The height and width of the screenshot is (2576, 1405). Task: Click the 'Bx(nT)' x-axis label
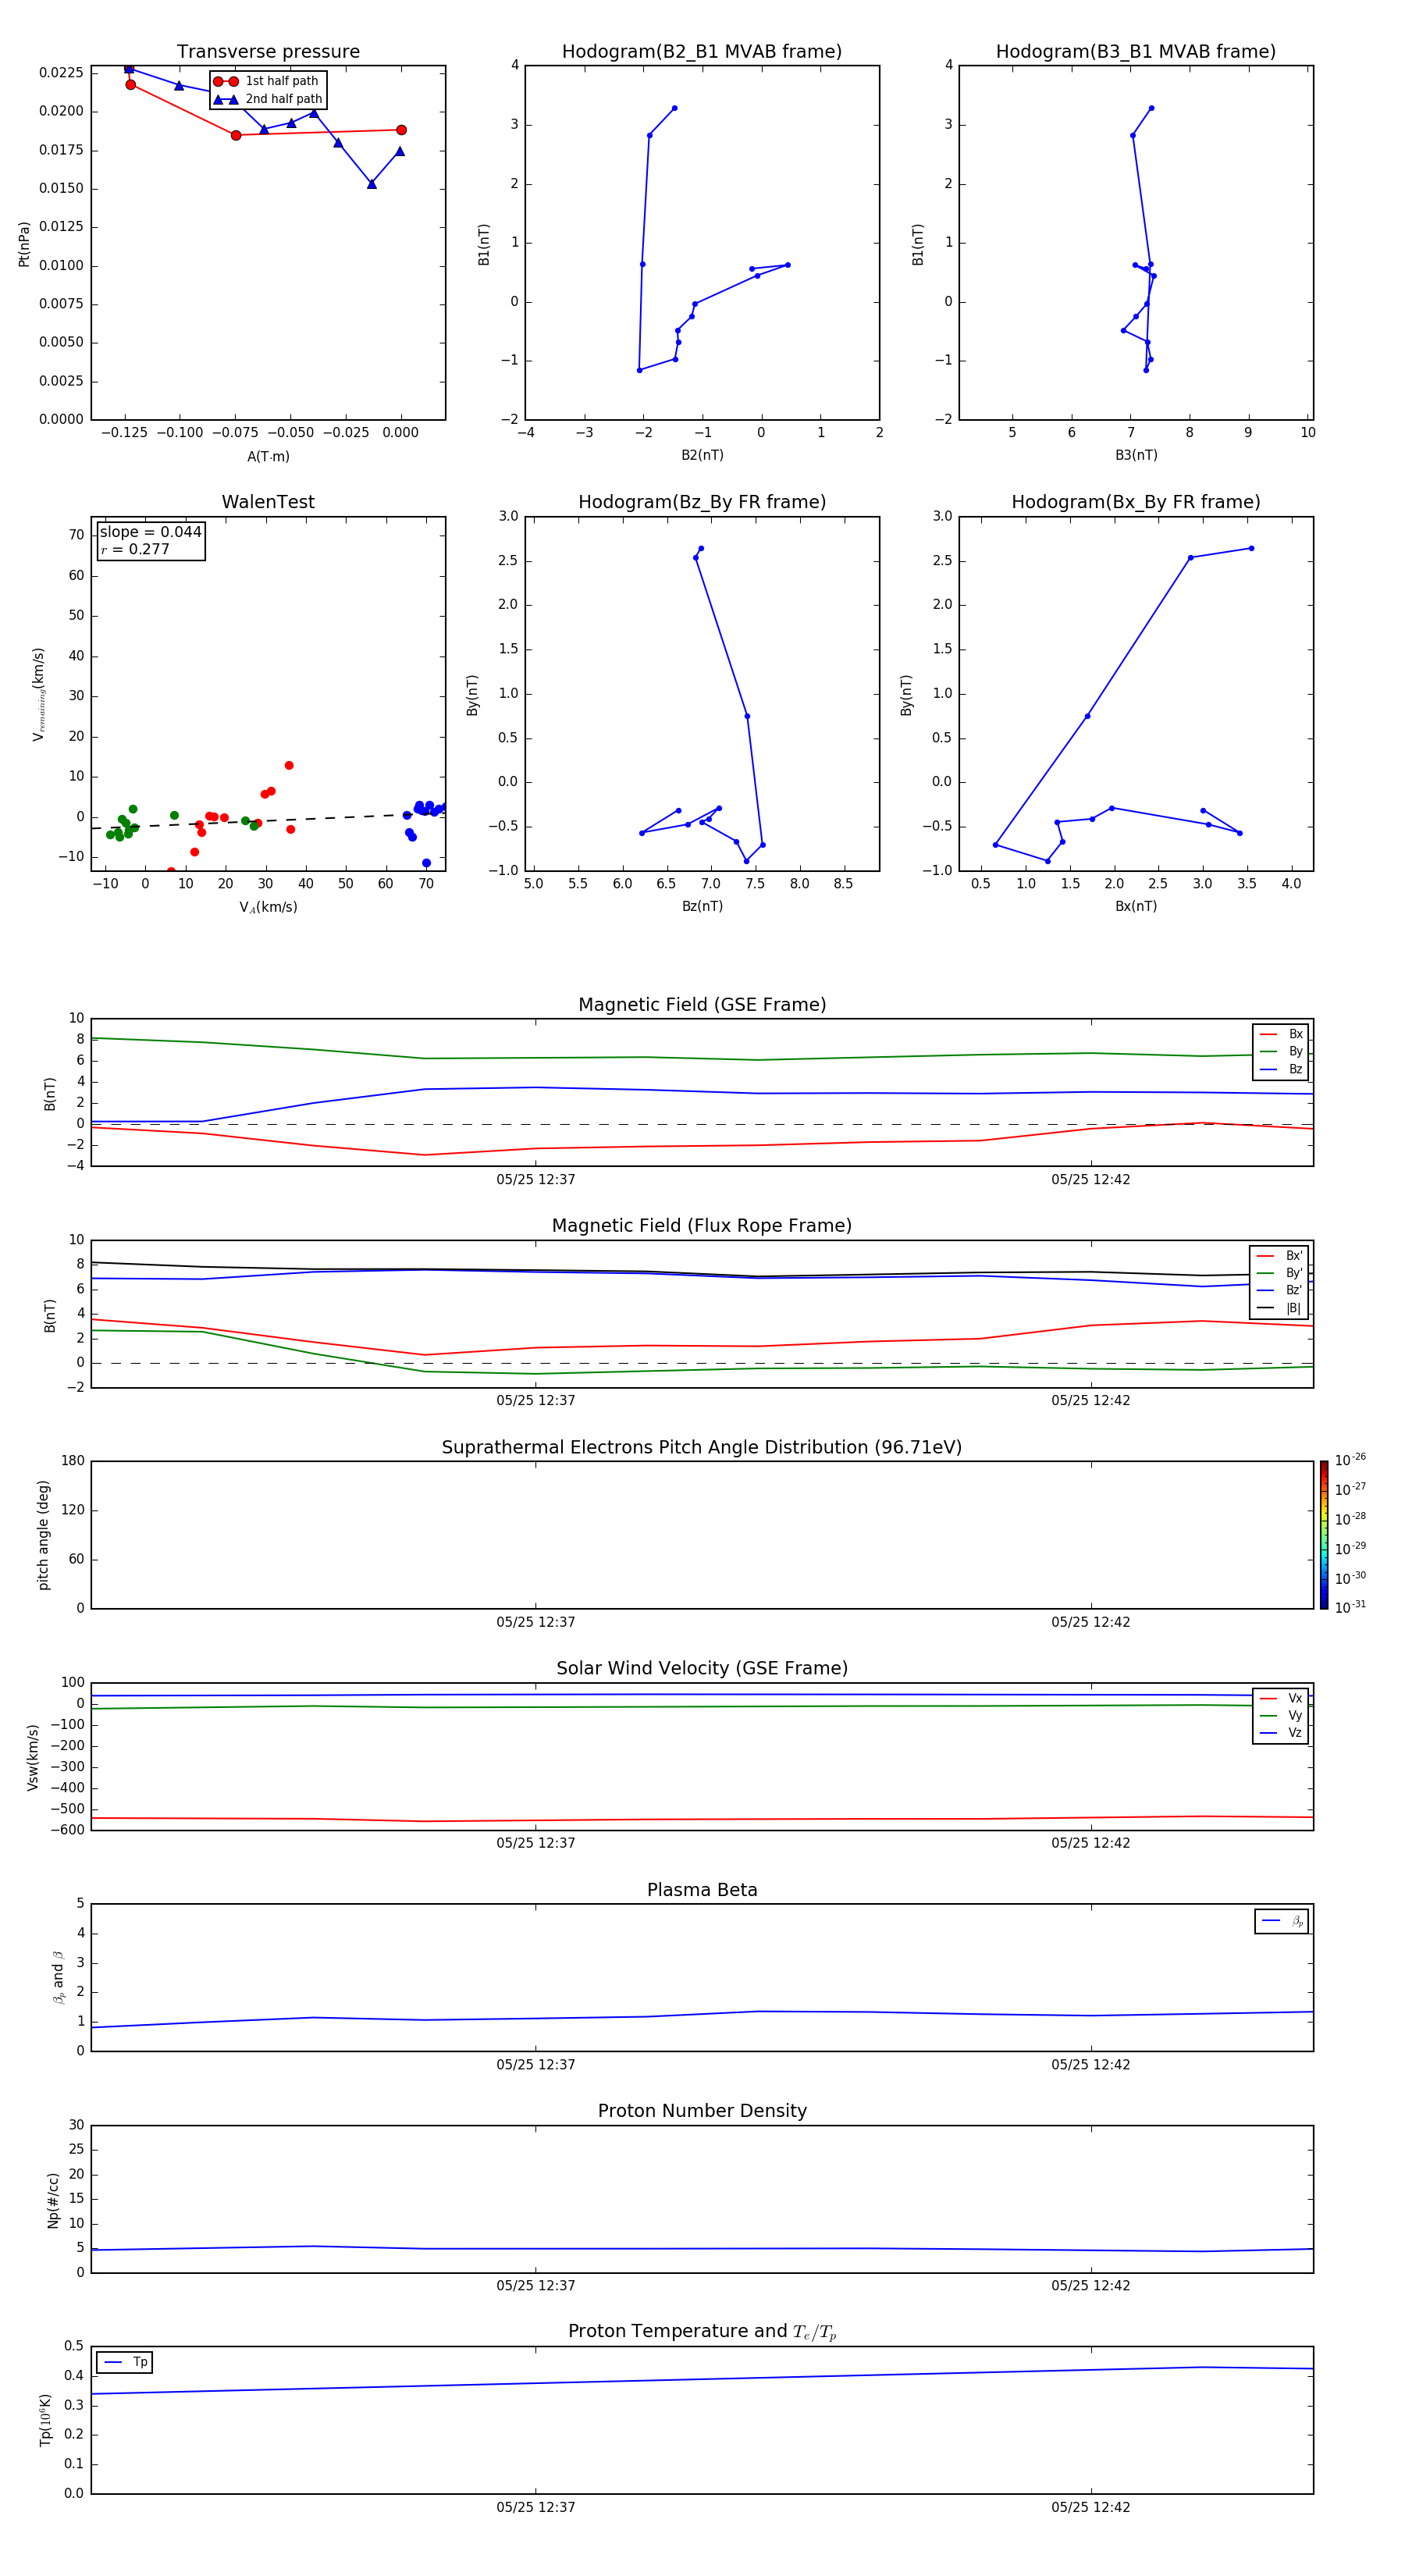[1136, 906]
